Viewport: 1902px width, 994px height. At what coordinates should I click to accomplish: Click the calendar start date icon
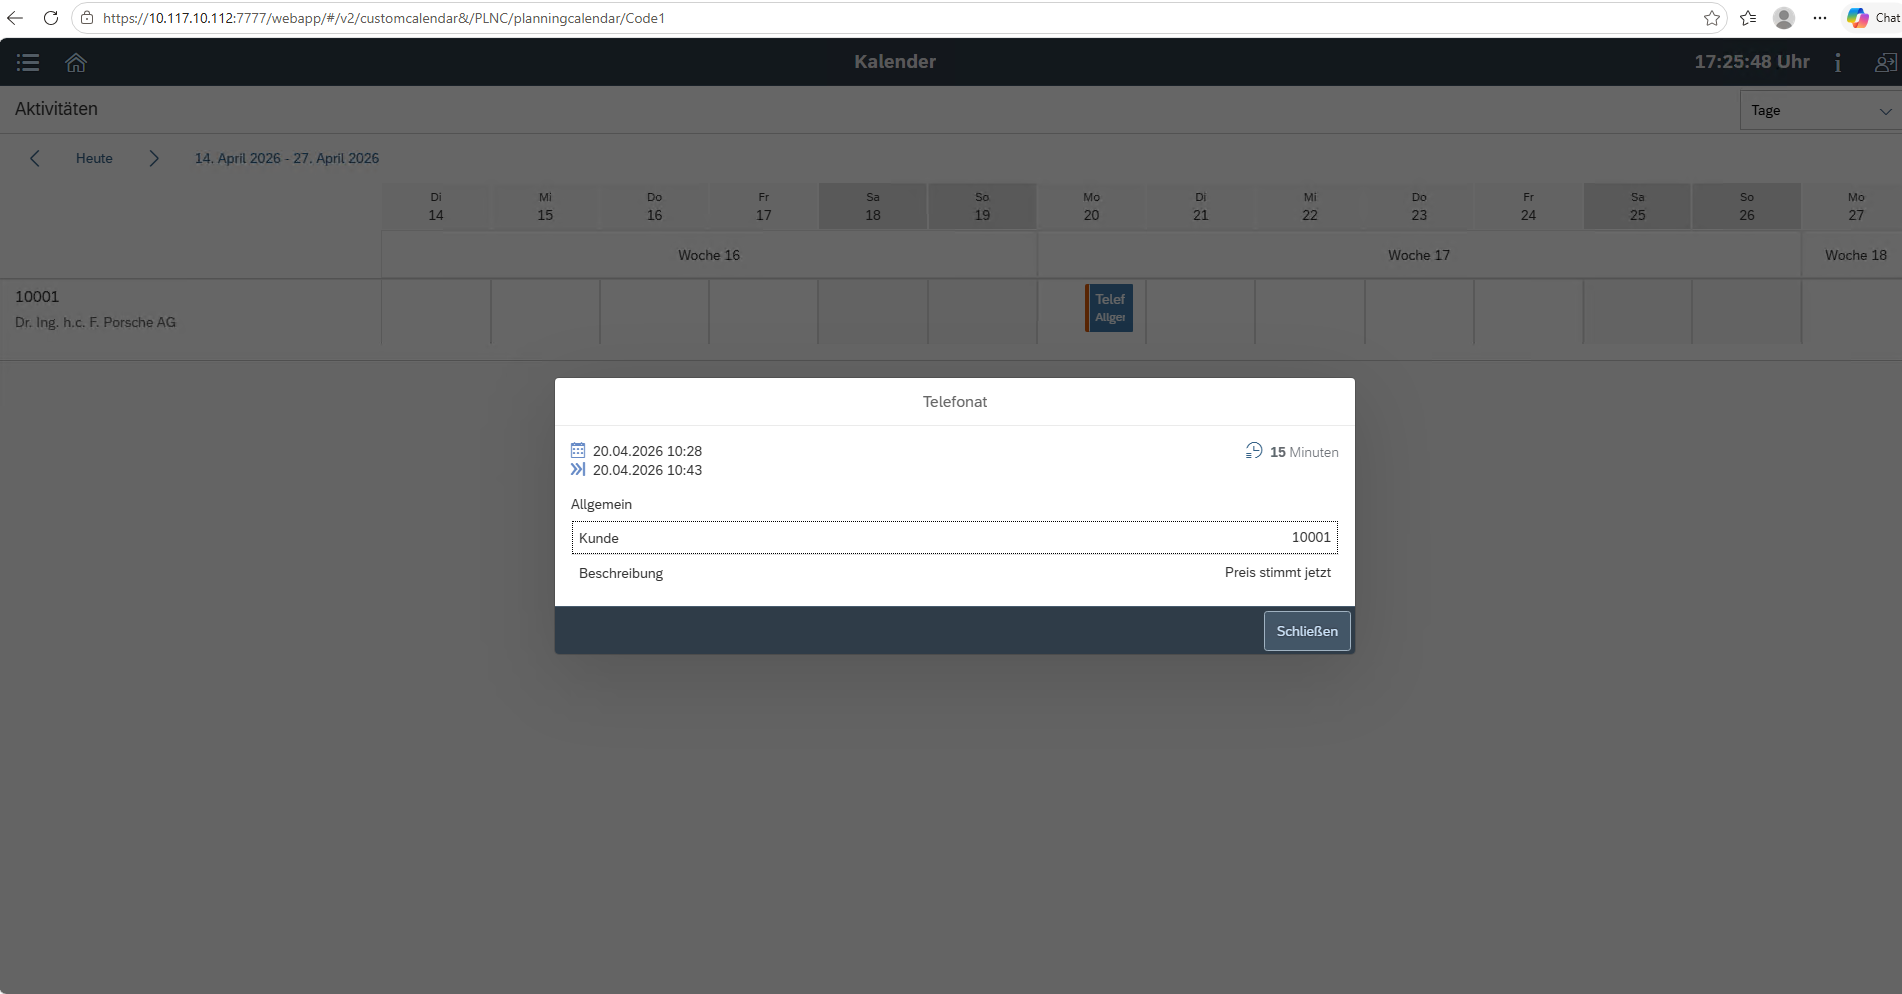pos(578,450)
